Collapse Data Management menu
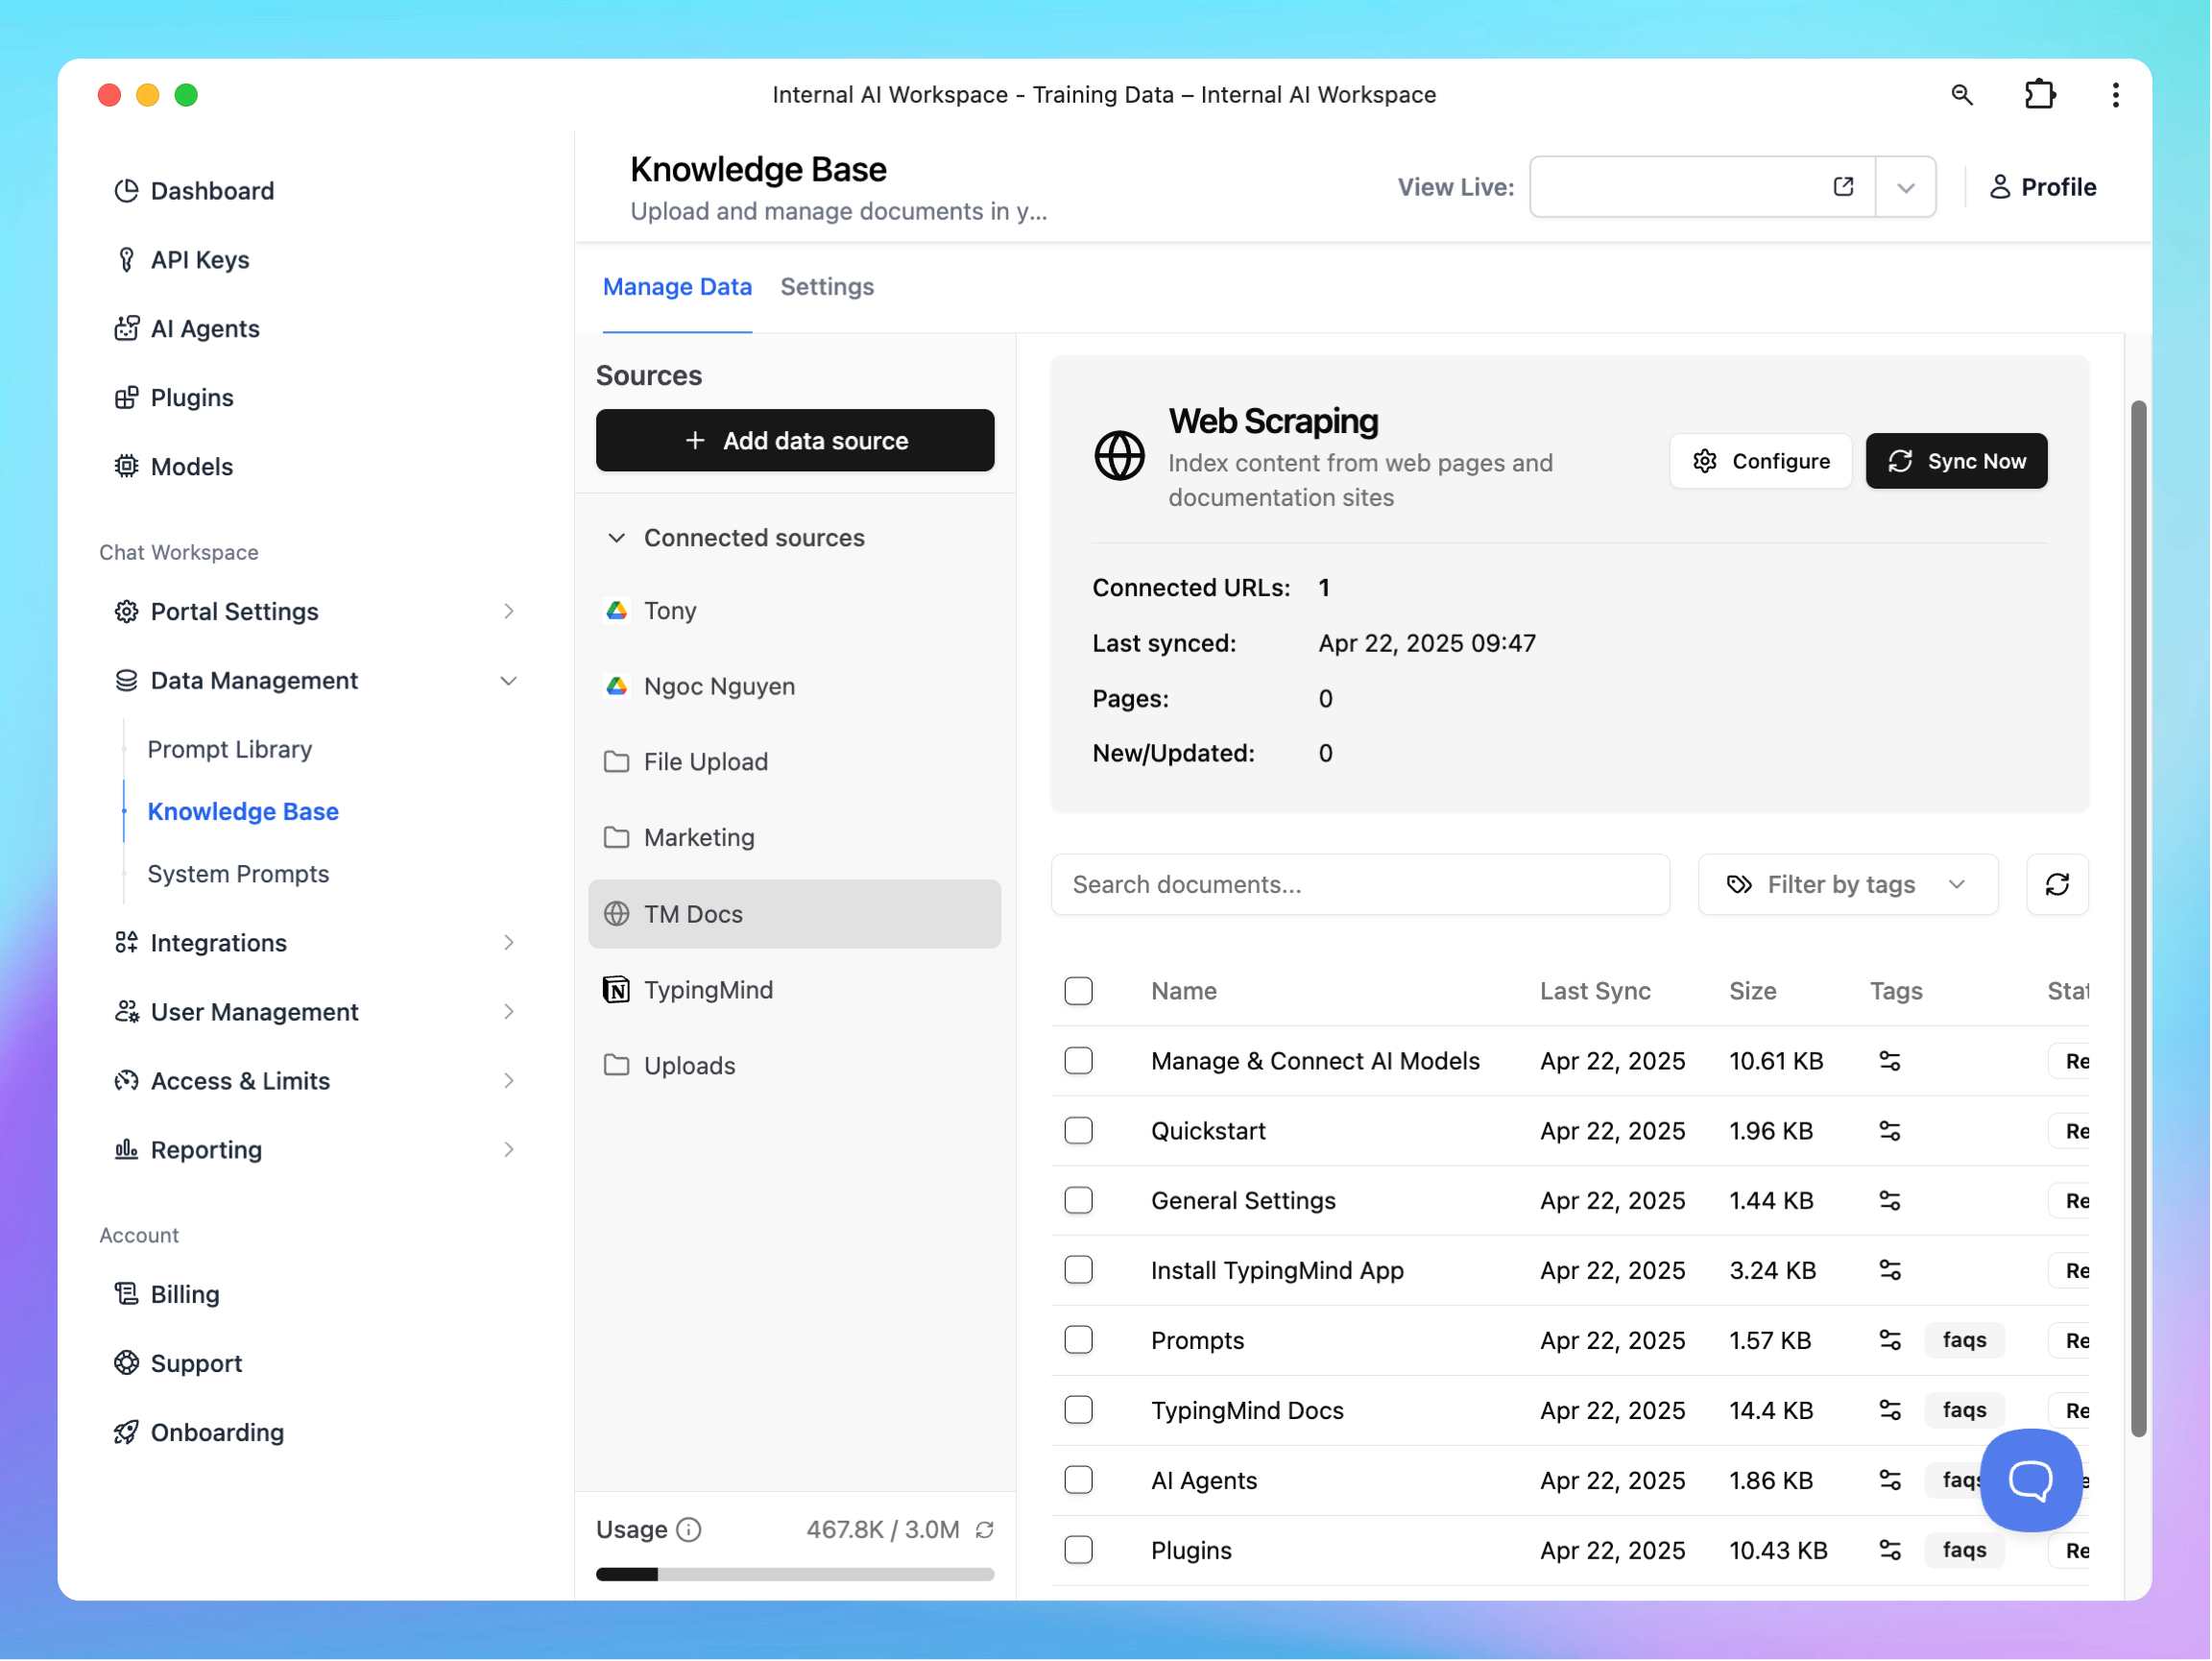Screen dimensions: 2212x1661 (x=316, y=681)
